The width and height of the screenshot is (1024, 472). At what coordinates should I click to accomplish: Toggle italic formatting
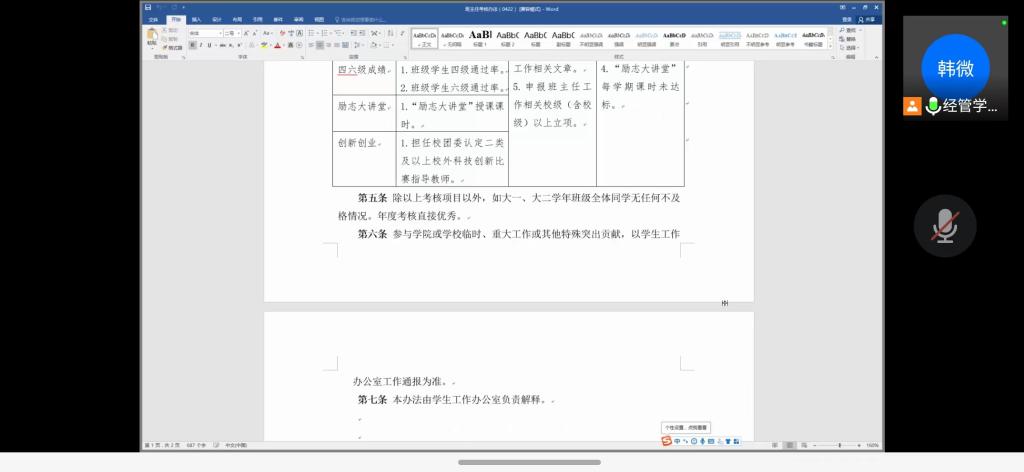click(x=199, y=45)
